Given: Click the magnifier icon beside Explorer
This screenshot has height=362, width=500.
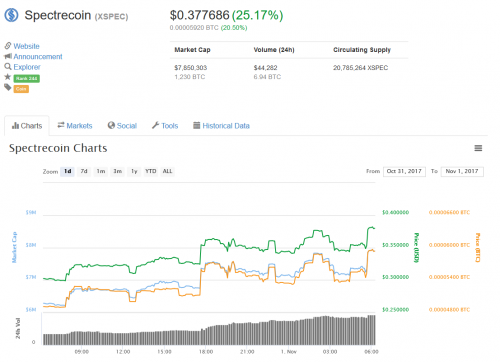Looking at the screenshot, I should coord(8,66).
